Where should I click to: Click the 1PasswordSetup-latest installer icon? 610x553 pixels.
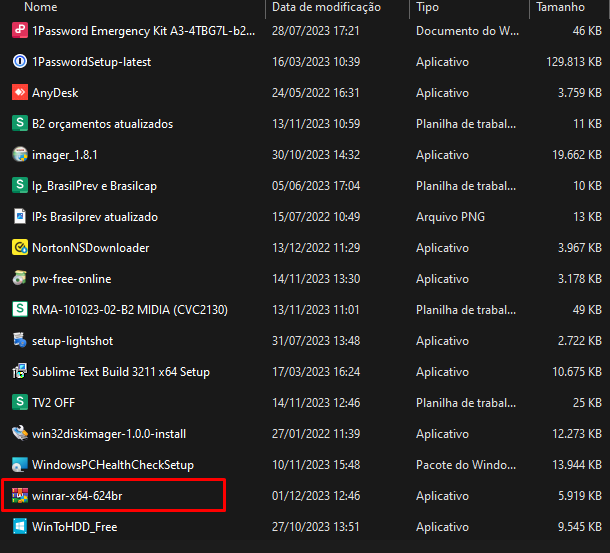click(x=20, y=61)
